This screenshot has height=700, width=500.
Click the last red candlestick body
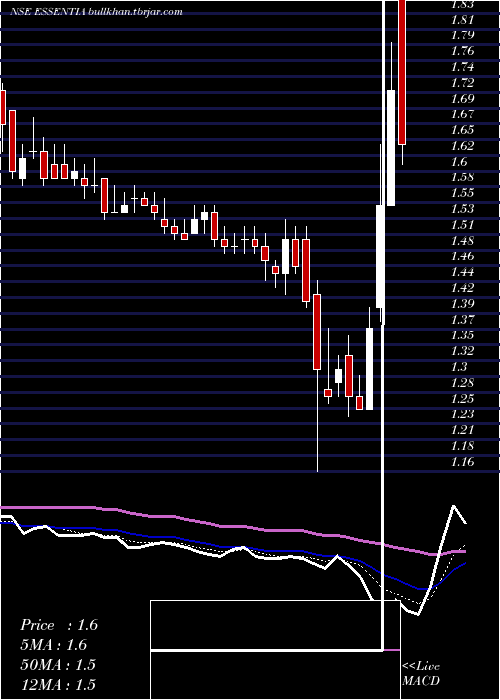point(402,71)
